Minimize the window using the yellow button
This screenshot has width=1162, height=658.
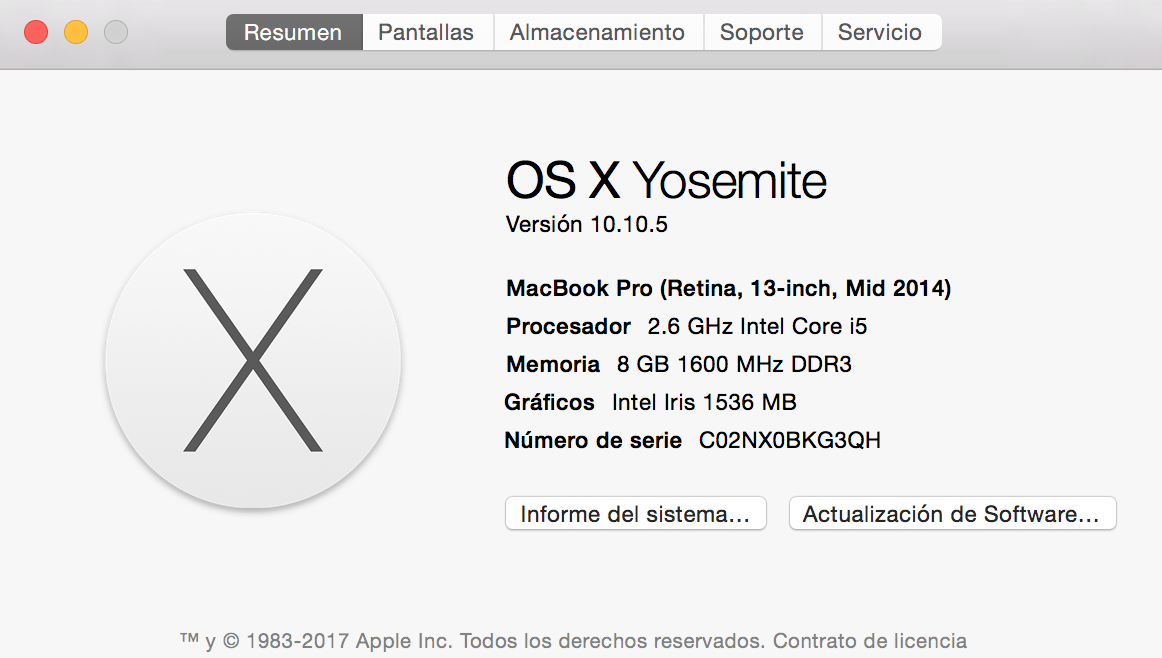tap(76, 33)
